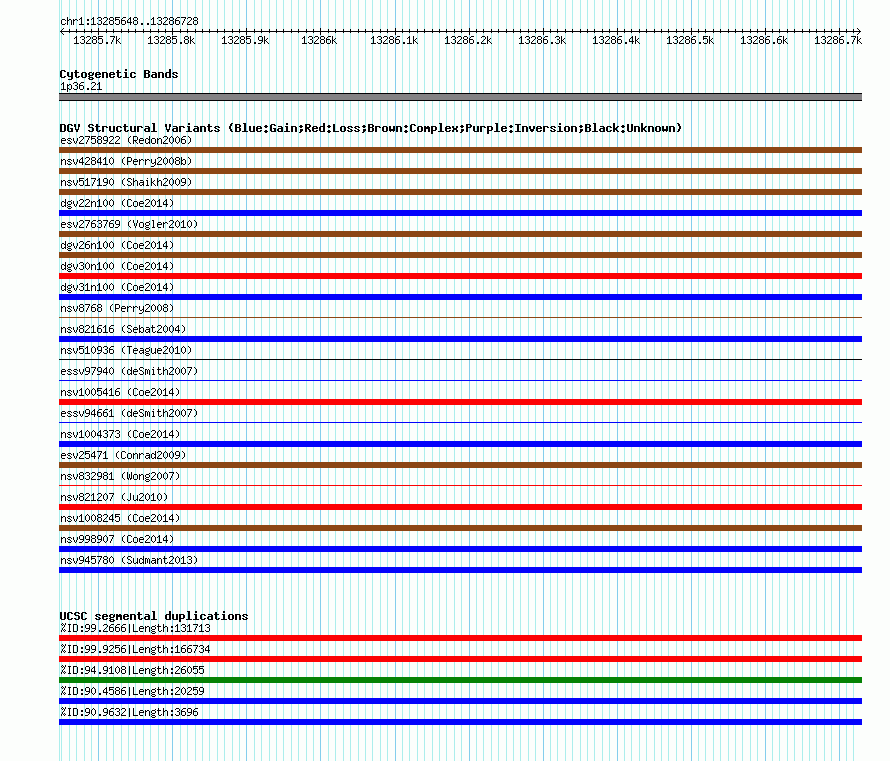Image resolution: width=890 pixels, height=761 pixels.
Task: Click the blue bar under nsv821616
Action: point(460,339)
